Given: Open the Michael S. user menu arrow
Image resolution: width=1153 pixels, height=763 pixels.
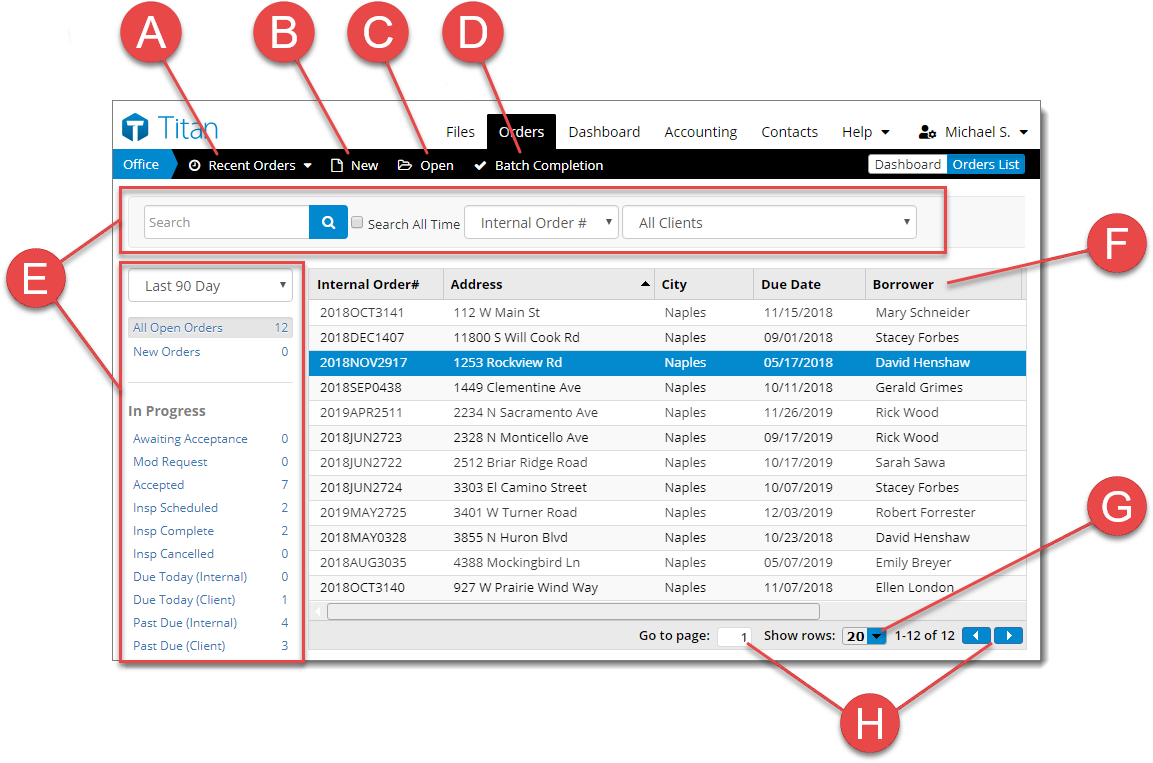Looking at the screenshot, I should (1024, 132).
